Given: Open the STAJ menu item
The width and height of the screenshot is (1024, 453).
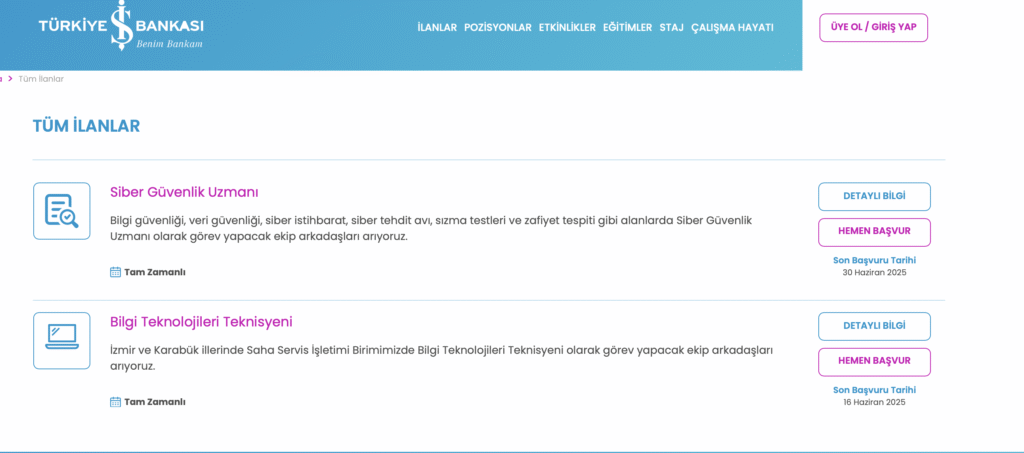Looking at the screenshot, I should coord(671,28).
